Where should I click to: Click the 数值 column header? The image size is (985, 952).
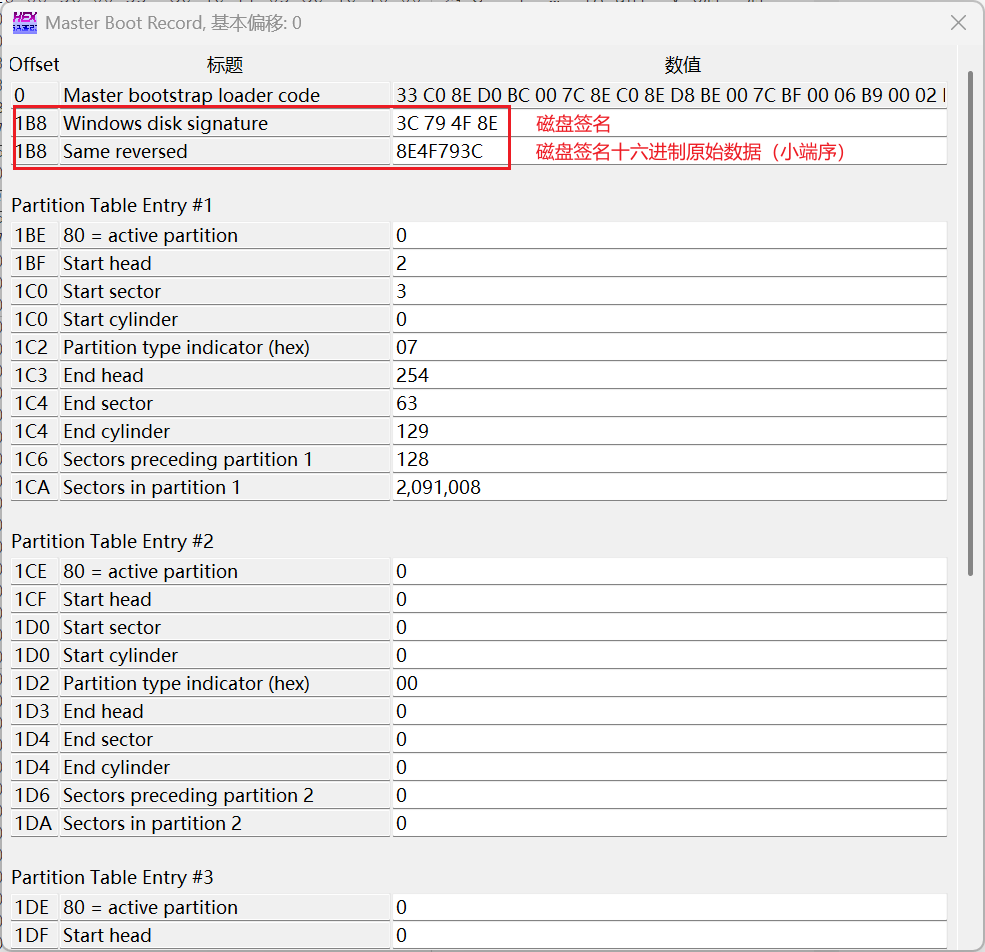[x=682, y=65]
